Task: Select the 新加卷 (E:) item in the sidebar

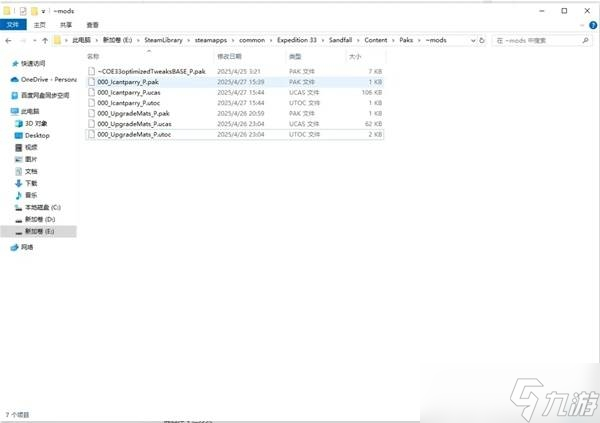Action: coord(39,232)
